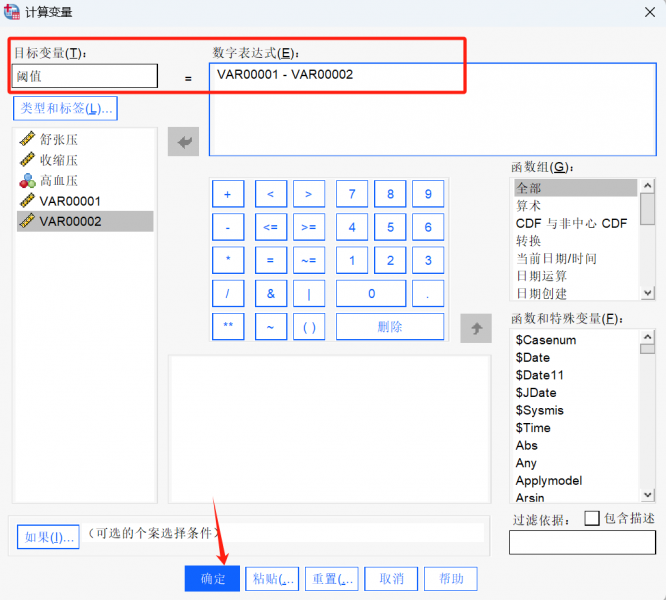Click the 取消 cancel button
Image resolution: width=666 pixels, height=600 pixels.
[391, 578]
